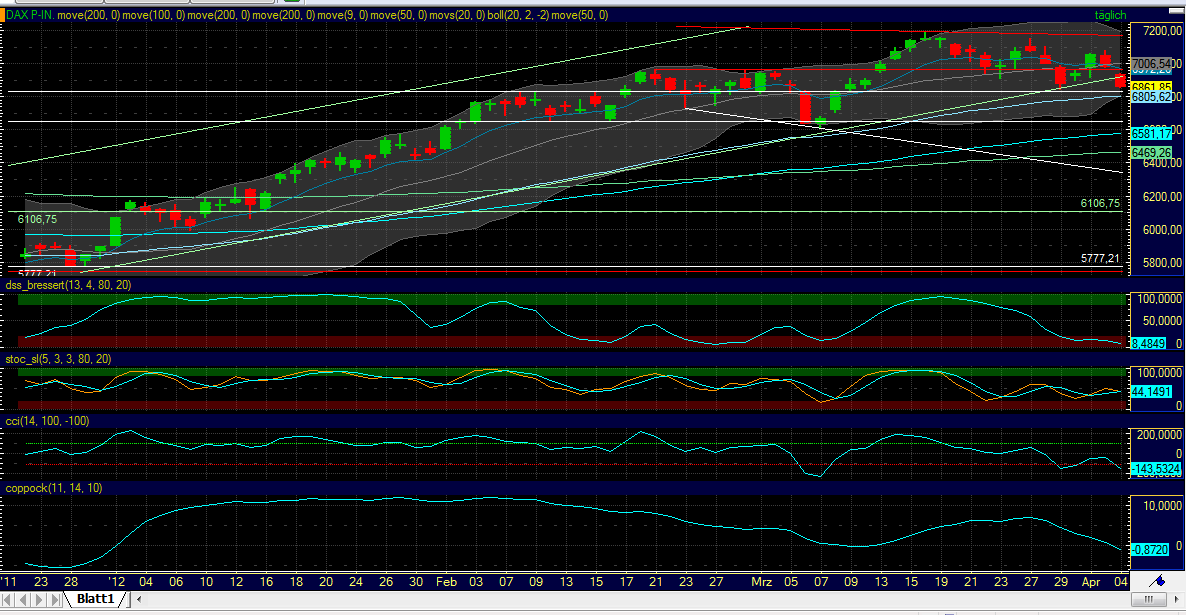Click the first-sheet navigation arrow icon

click(x=7, y=599)
